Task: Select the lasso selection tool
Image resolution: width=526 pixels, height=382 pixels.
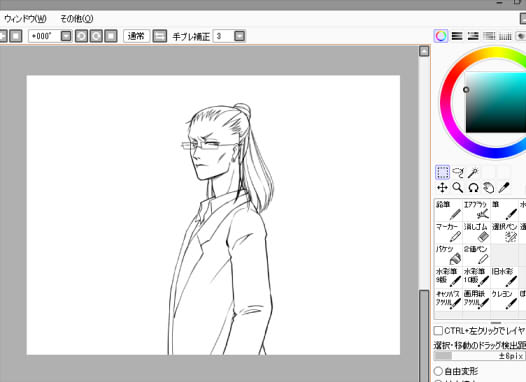Action: click(458, 172)
